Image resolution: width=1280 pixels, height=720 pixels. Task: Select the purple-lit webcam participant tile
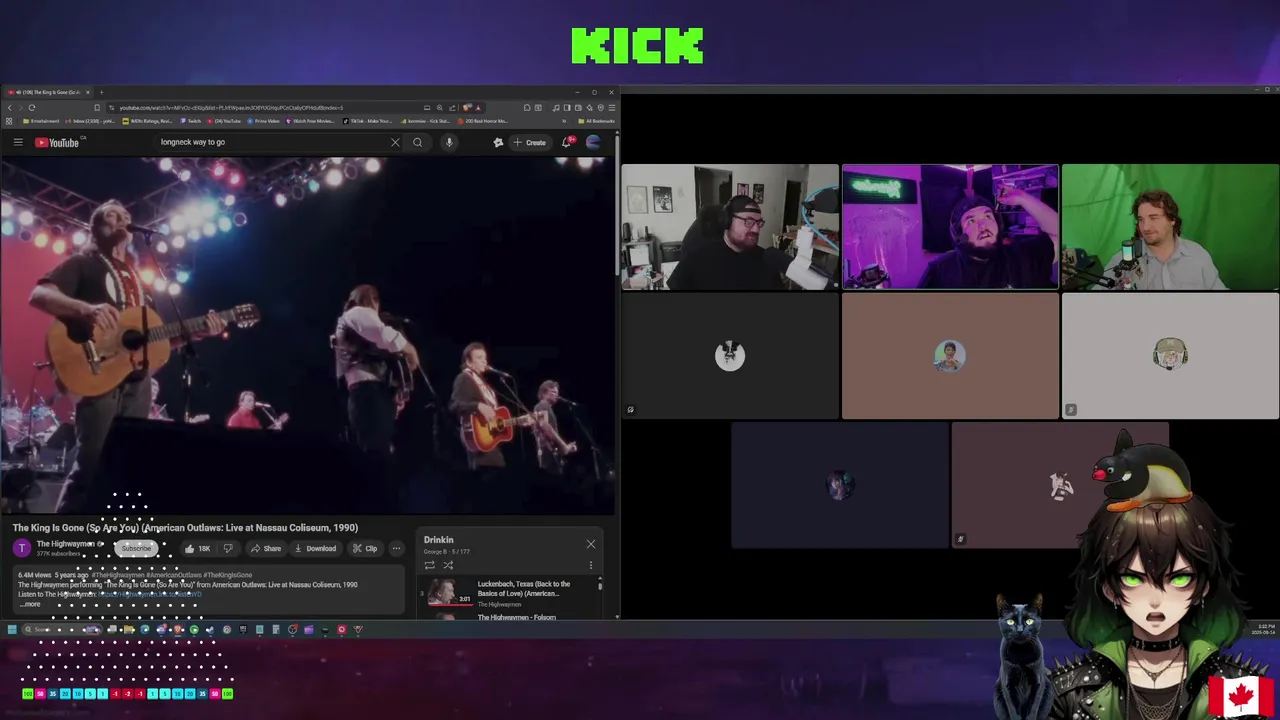(950, 227)
